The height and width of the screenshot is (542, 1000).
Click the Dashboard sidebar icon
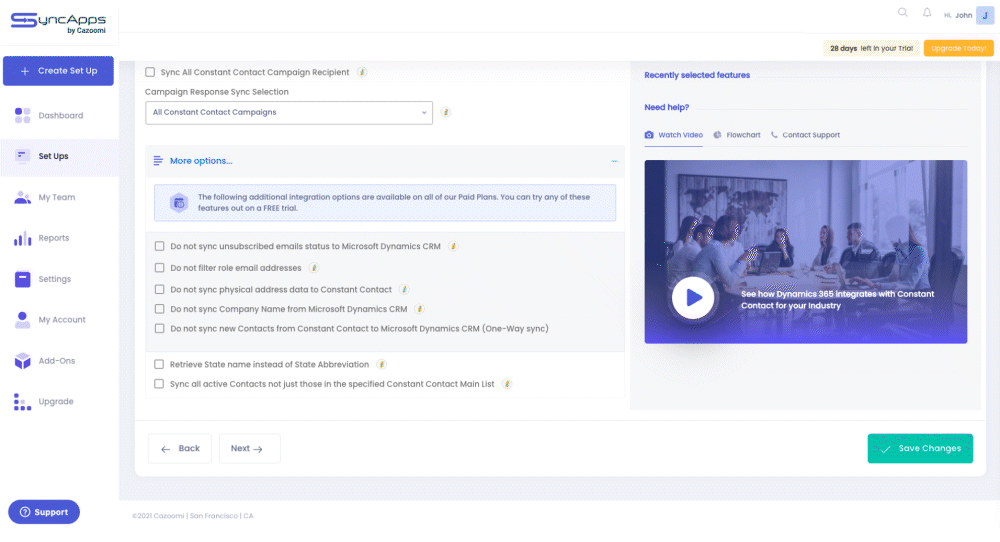coord(22,115)
